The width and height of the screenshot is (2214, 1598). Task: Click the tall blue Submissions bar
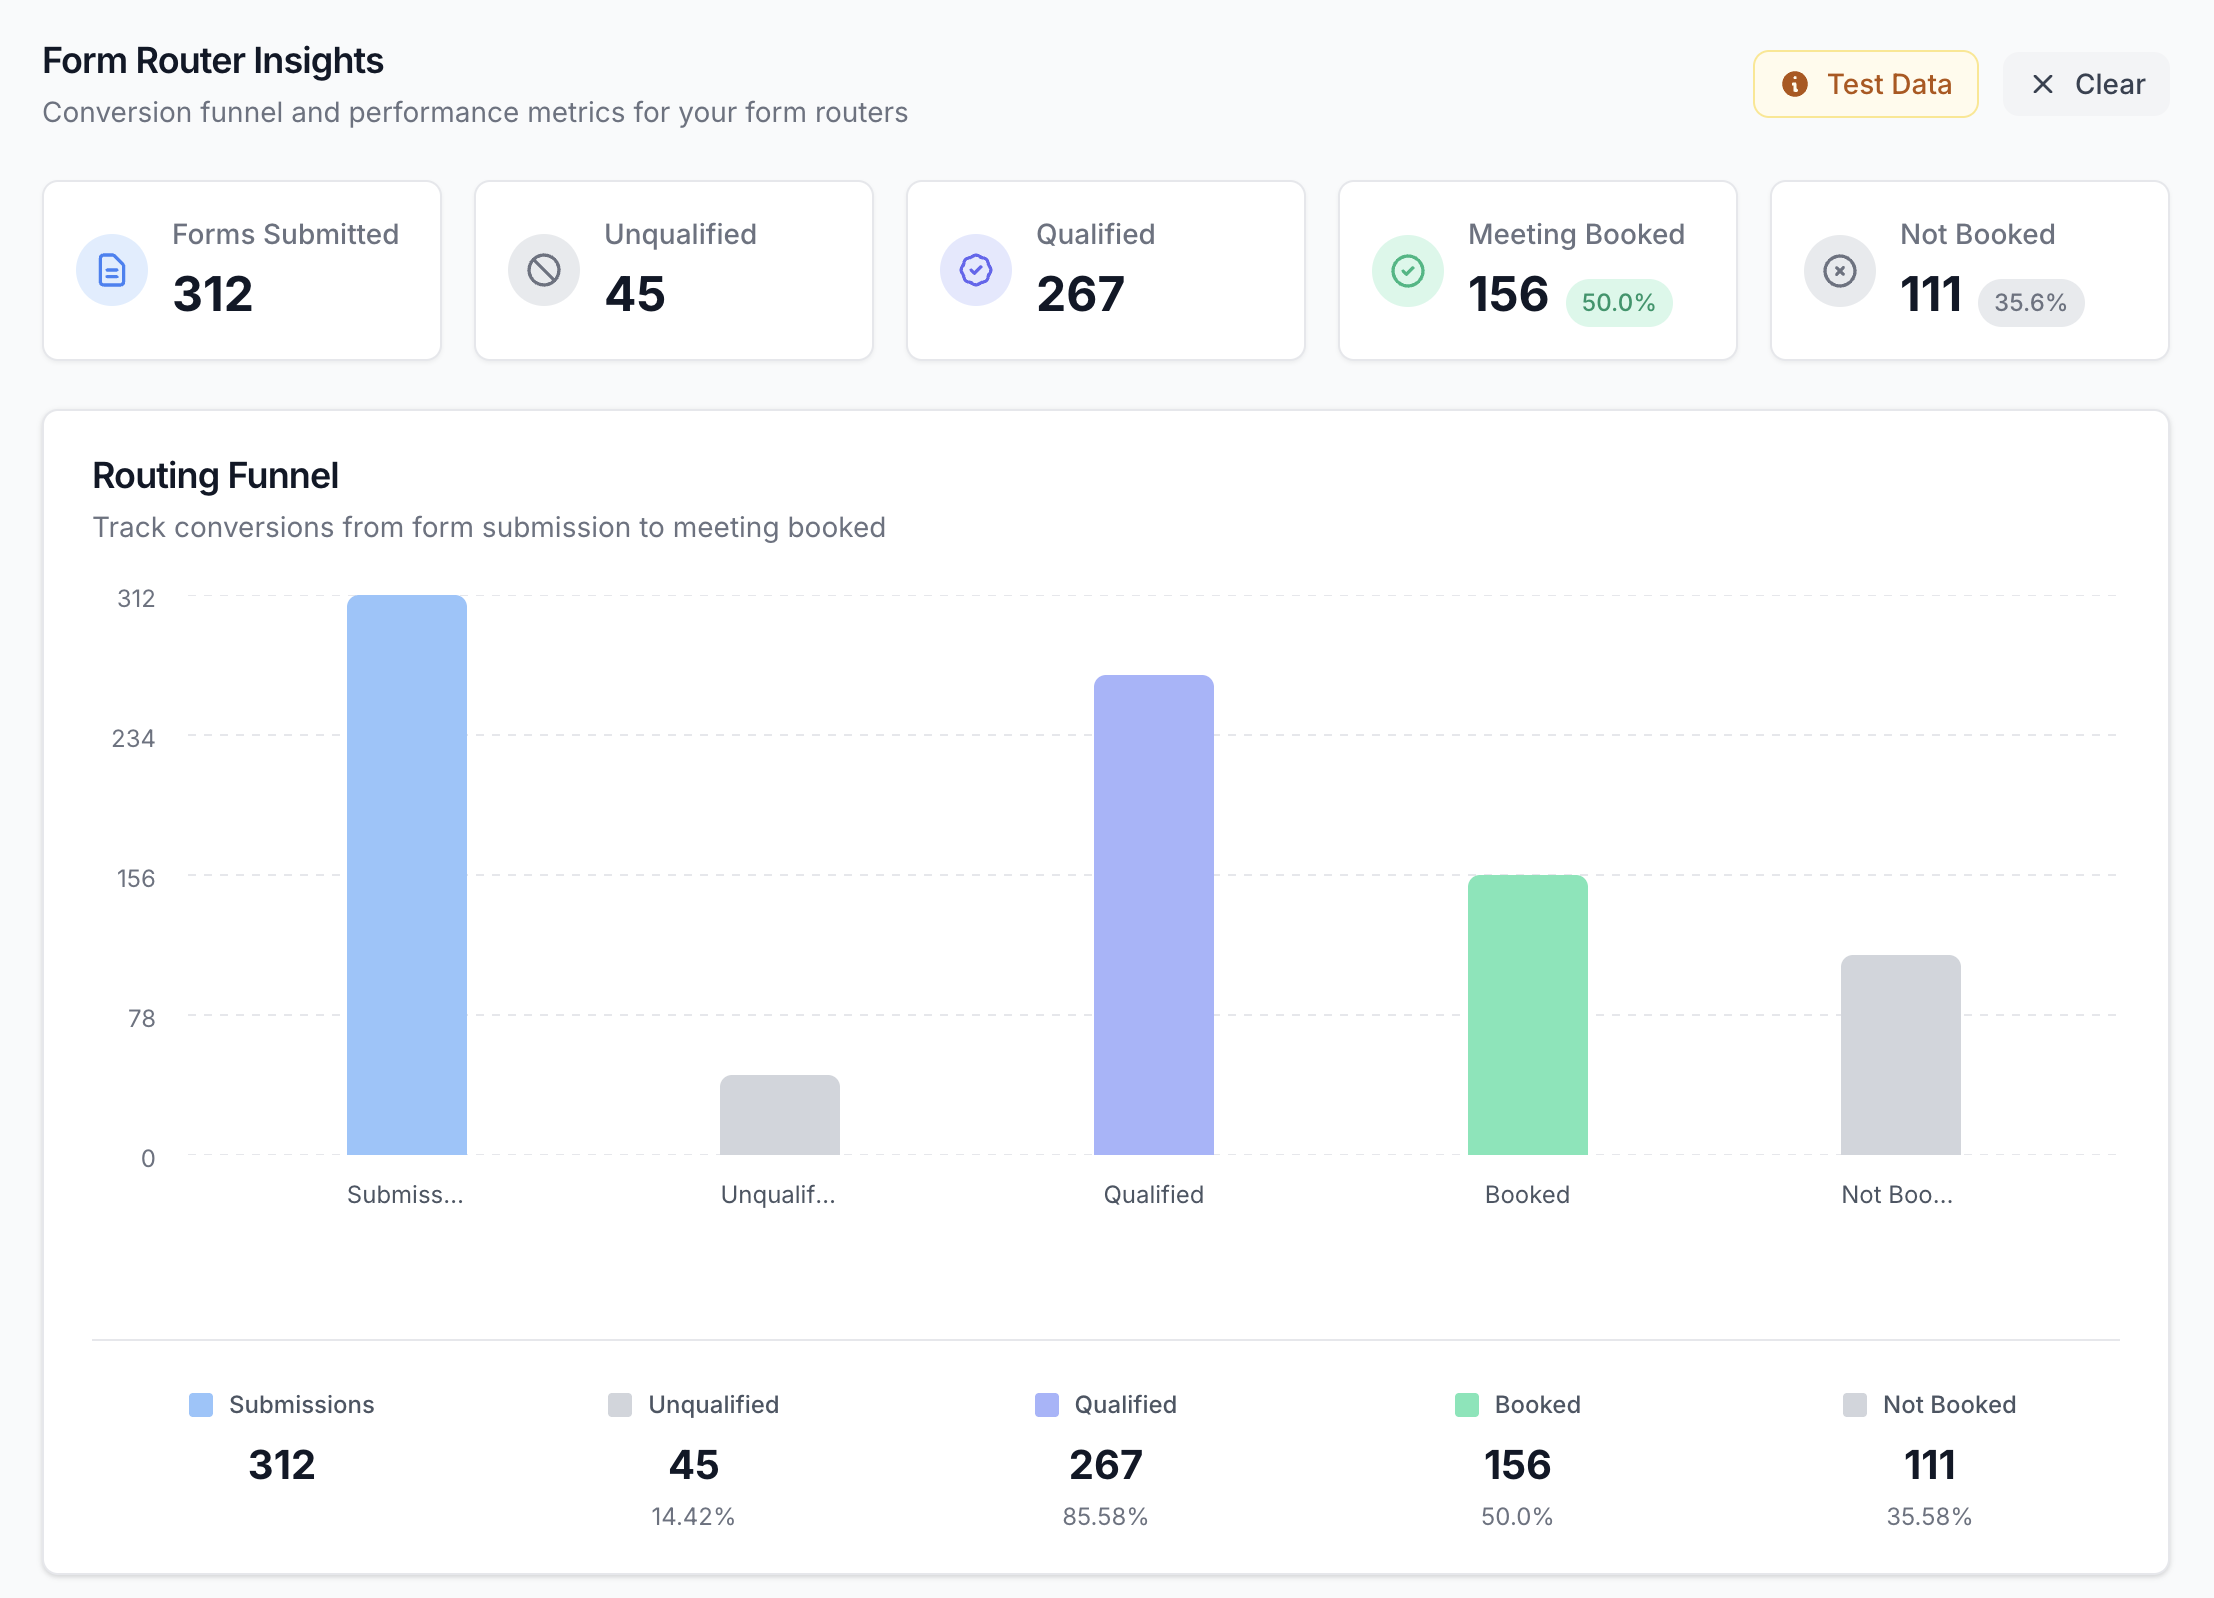pos(407,875)
